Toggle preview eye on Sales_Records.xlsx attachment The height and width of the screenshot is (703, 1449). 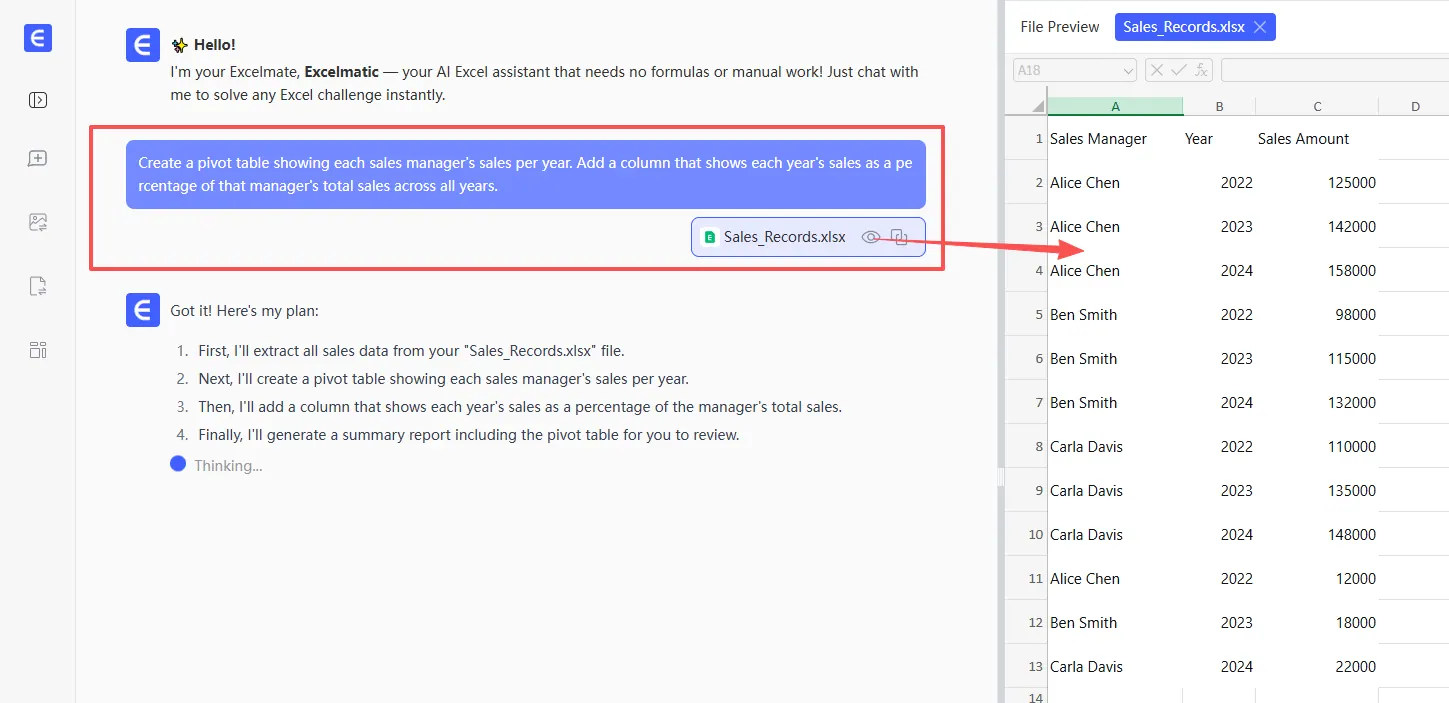click(x=871, y=237)
